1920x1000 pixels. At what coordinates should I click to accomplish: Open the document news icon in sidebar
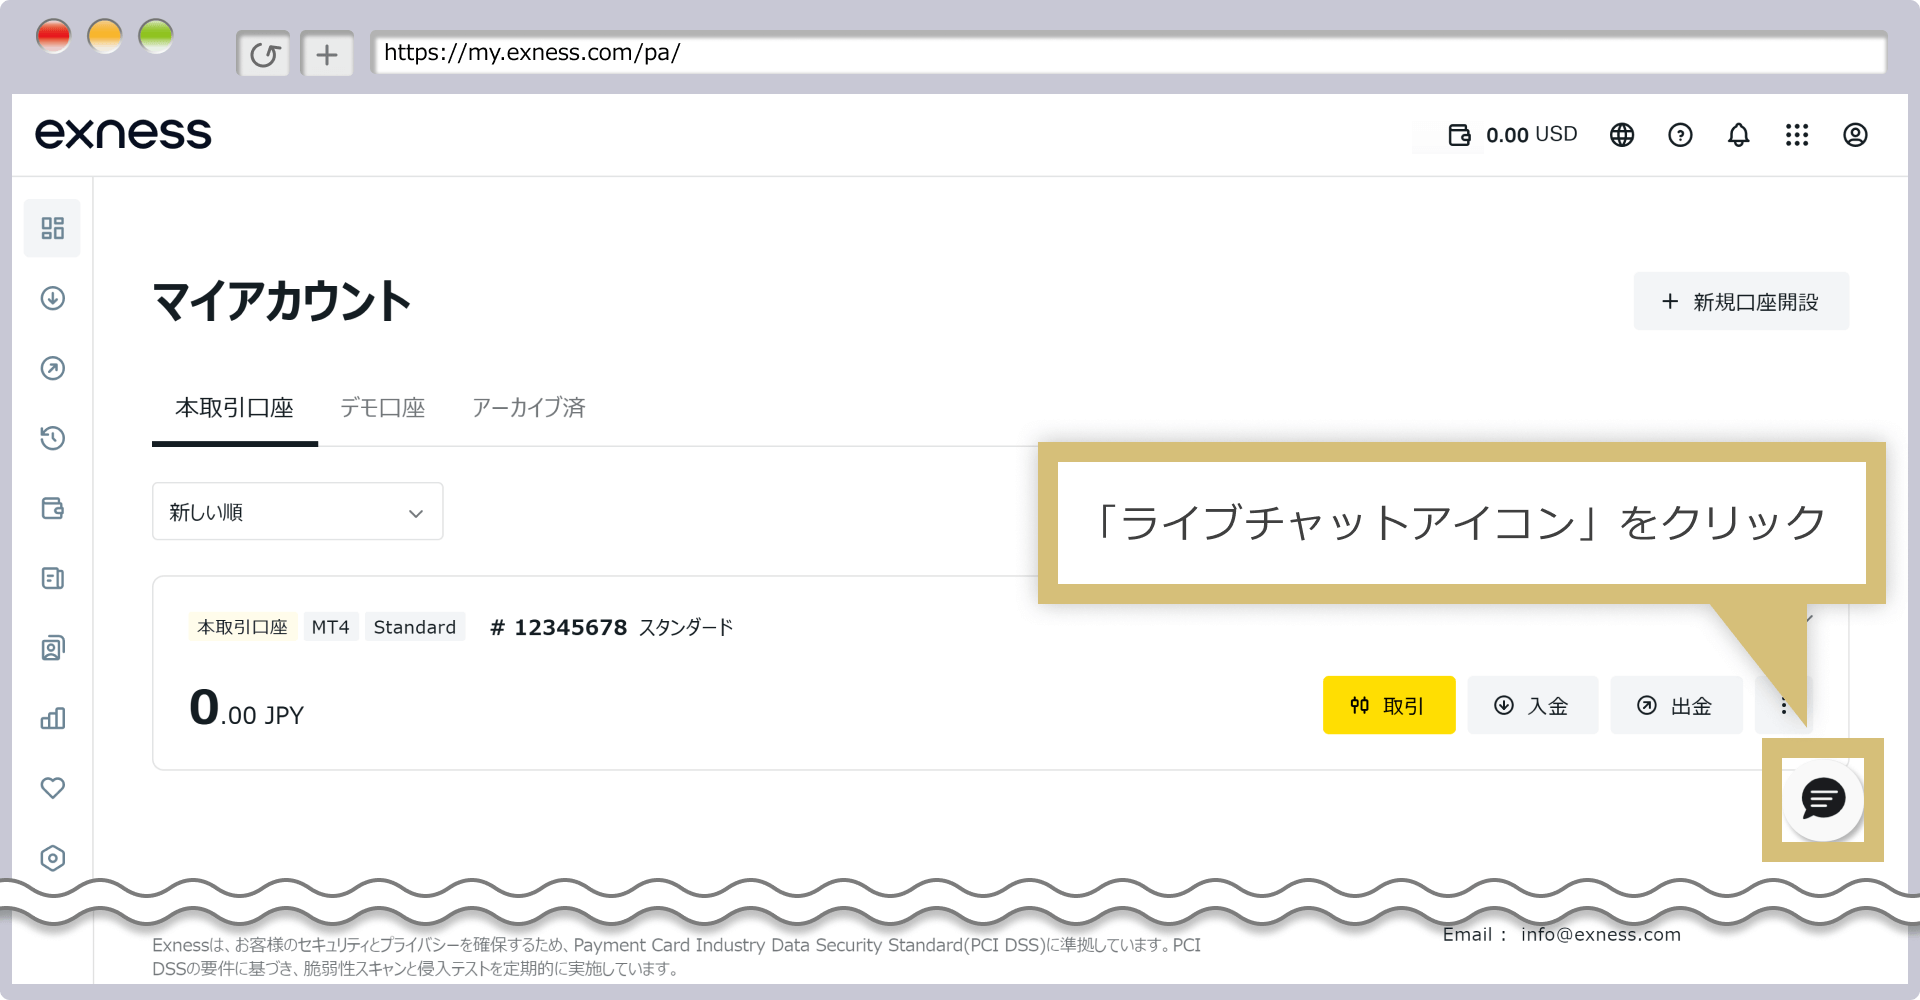click(x=53, y=578)
